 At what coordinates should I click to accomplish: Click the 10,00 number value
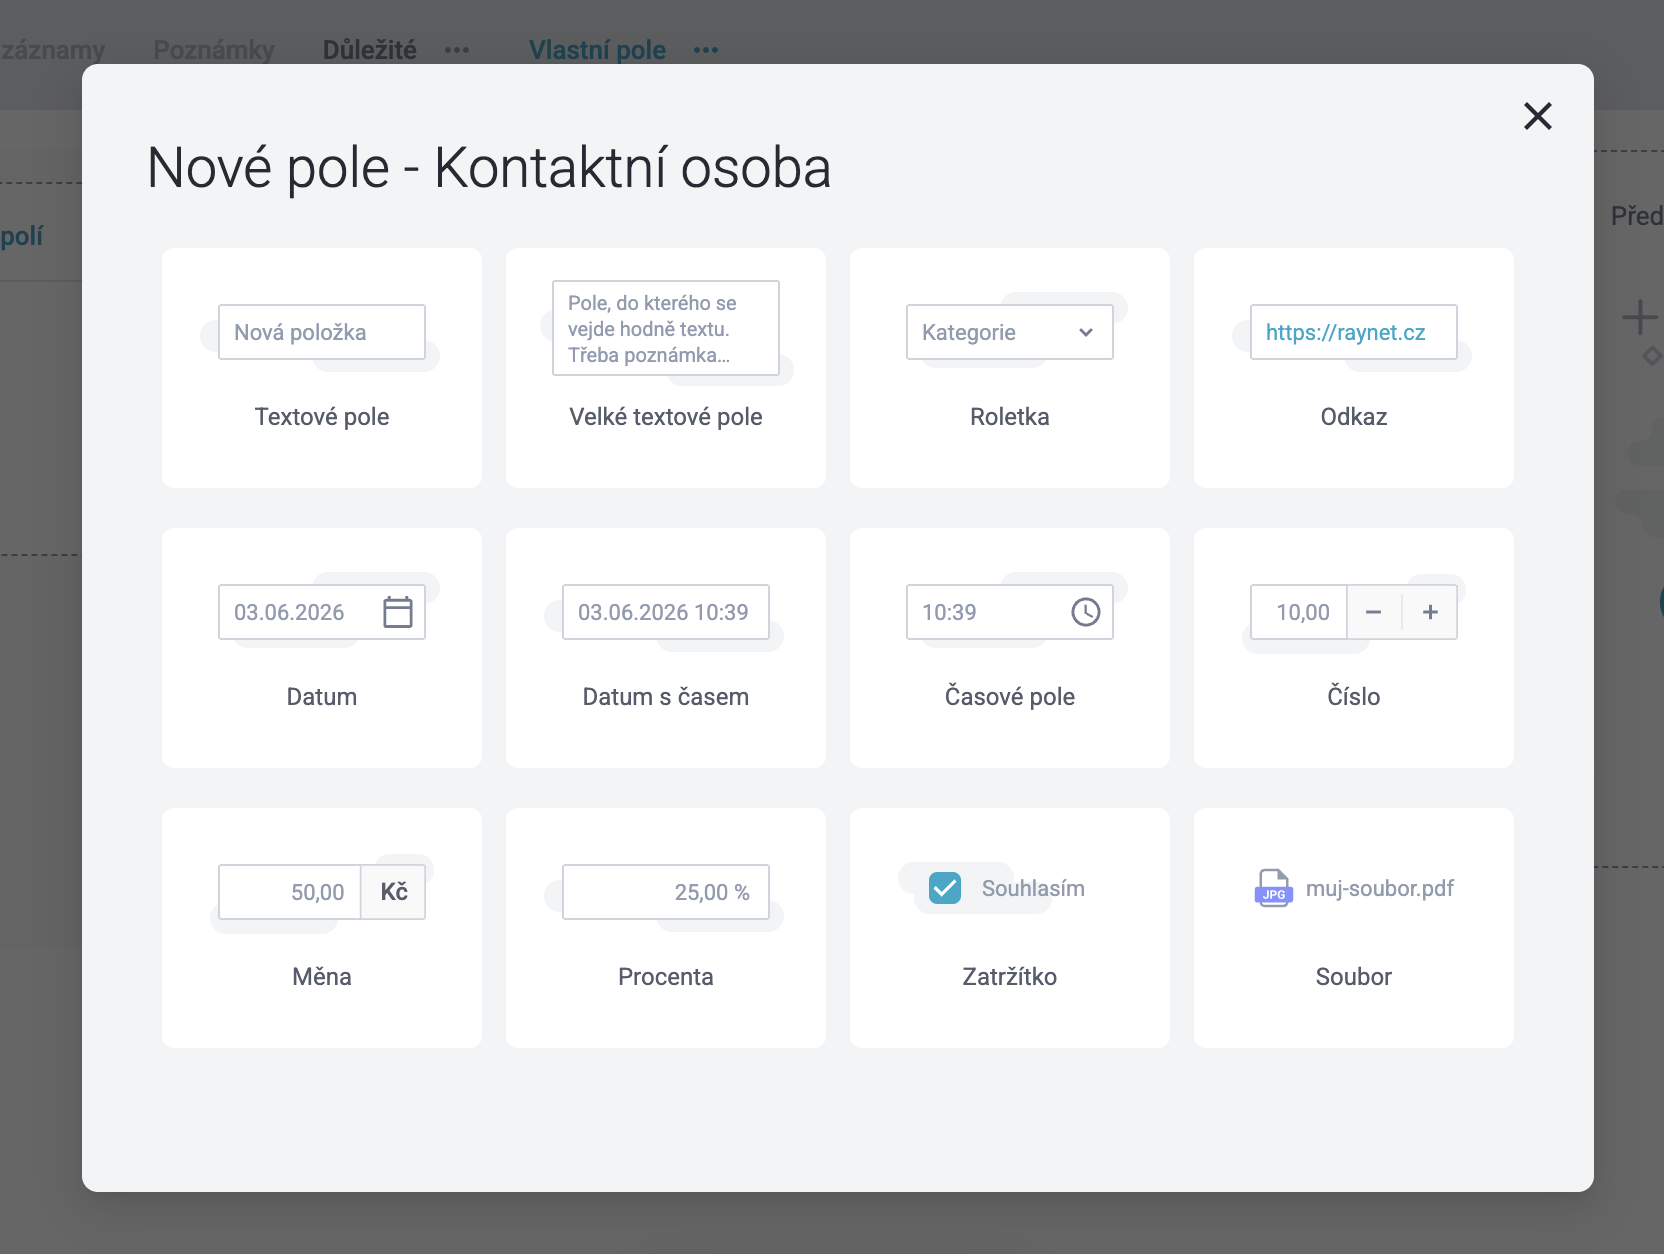click(1303, 612)
